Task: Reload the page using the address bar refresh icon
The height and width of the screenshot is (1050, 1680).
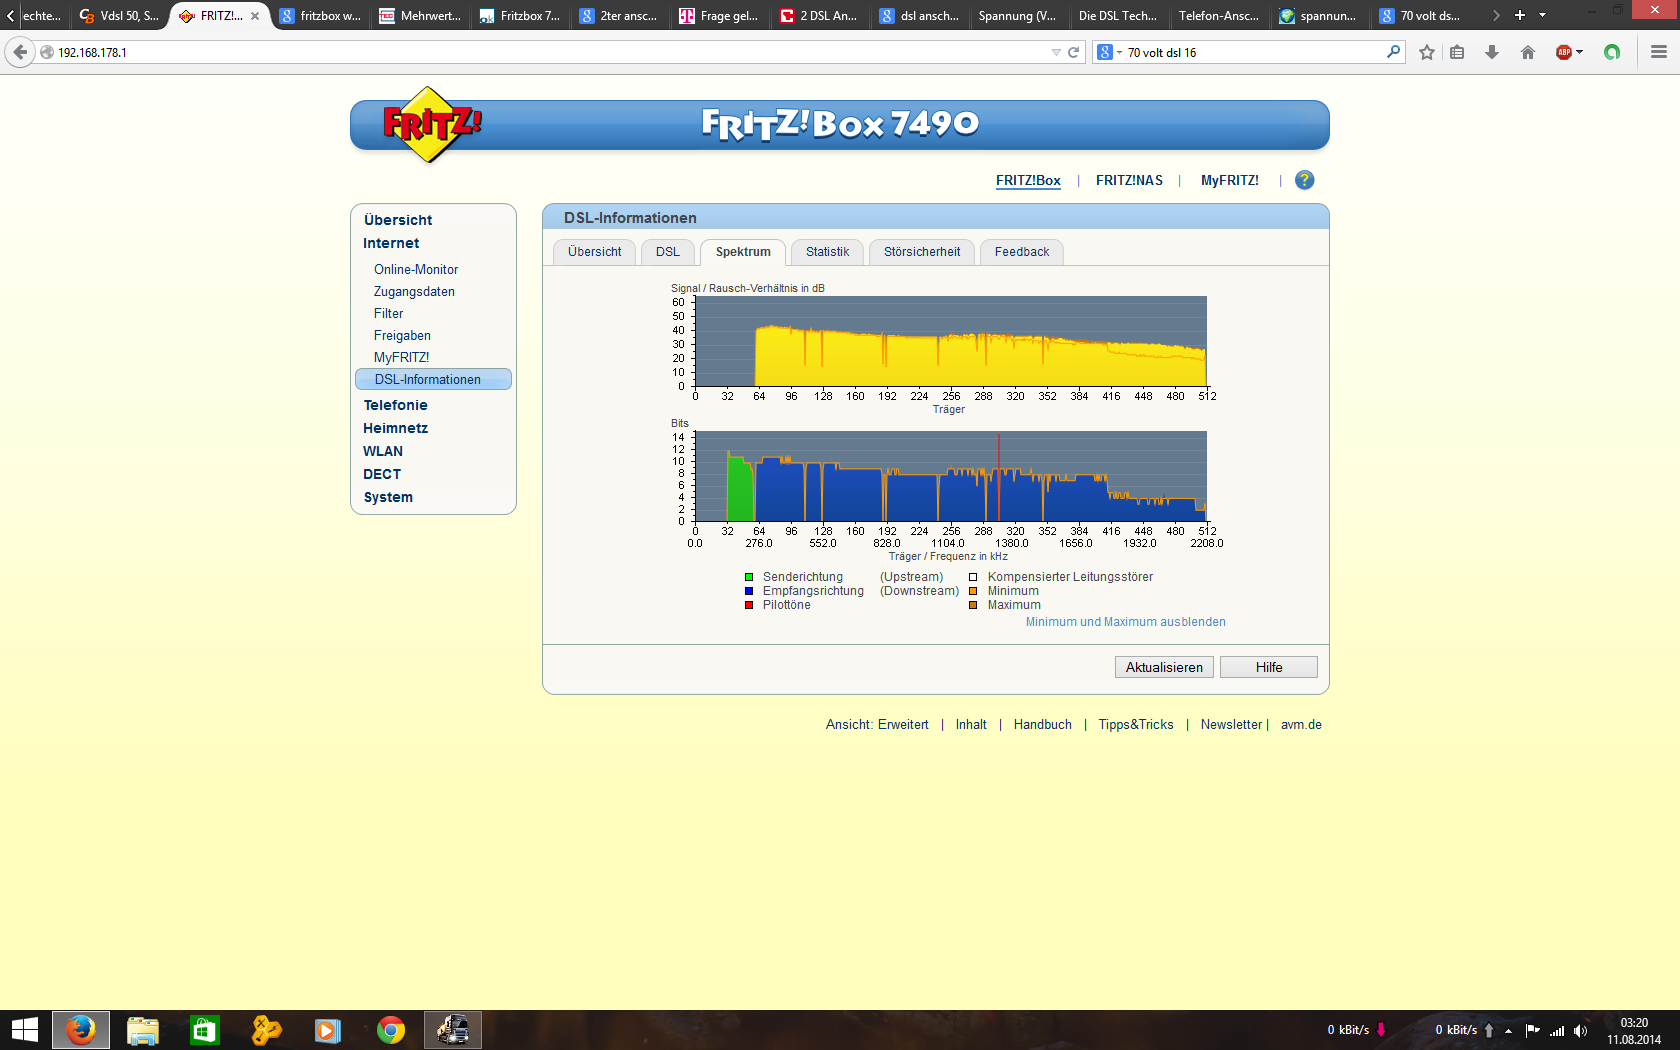Action: 1074,52
